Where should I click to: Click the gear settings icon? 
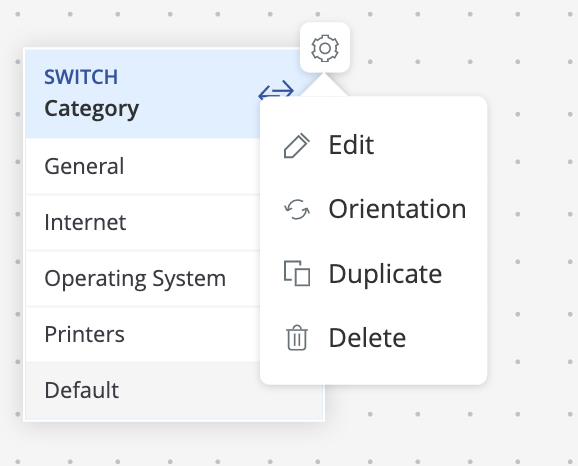(x=325, y=48)
